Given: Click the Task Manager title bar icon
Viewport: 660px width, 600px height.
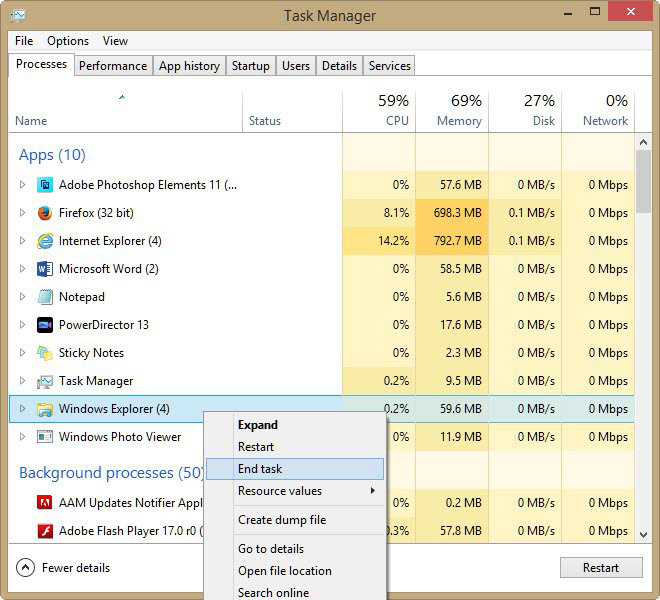Looking at the screenshot, I should (x=18, y=16).
